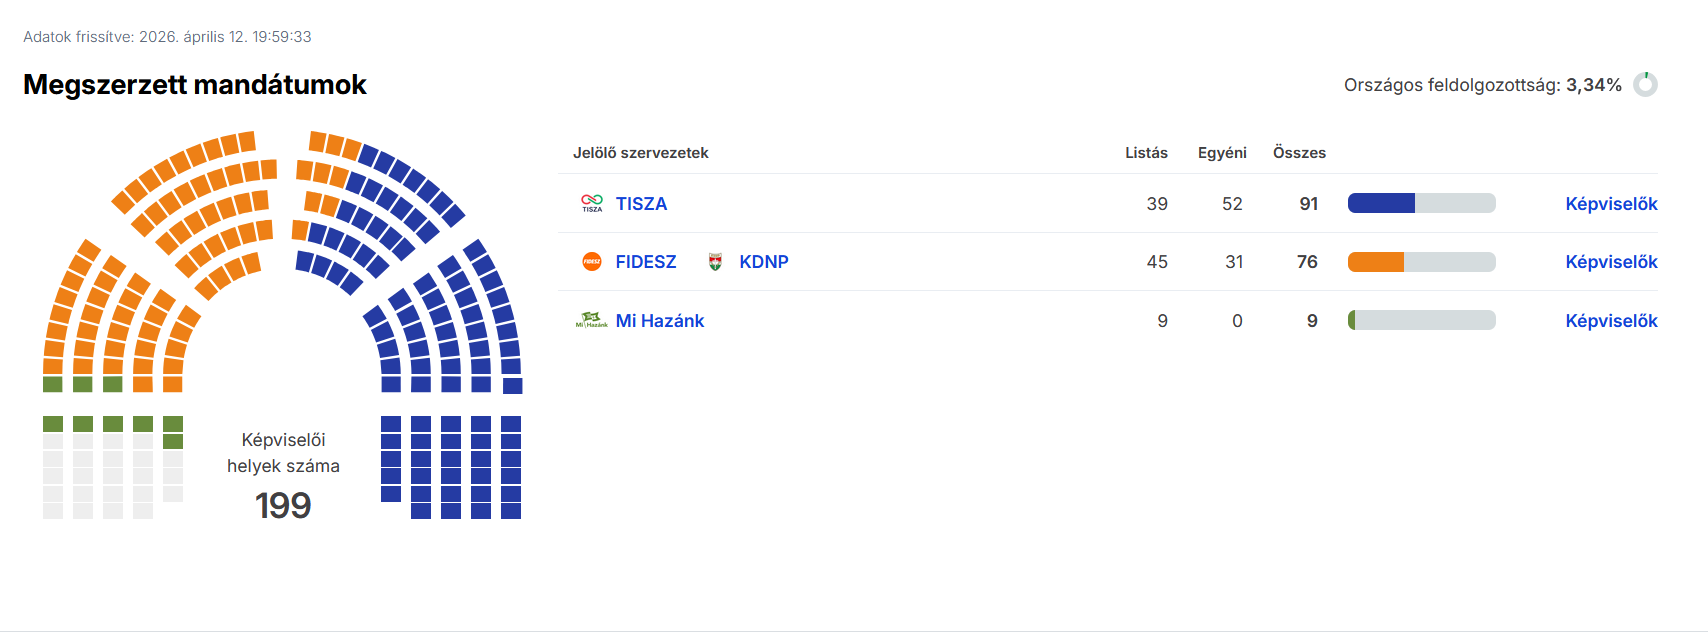This screenshot has width=1708, height=632.
Task: Click the KDNP crest logo icon
Action: [x=715, y=262]
